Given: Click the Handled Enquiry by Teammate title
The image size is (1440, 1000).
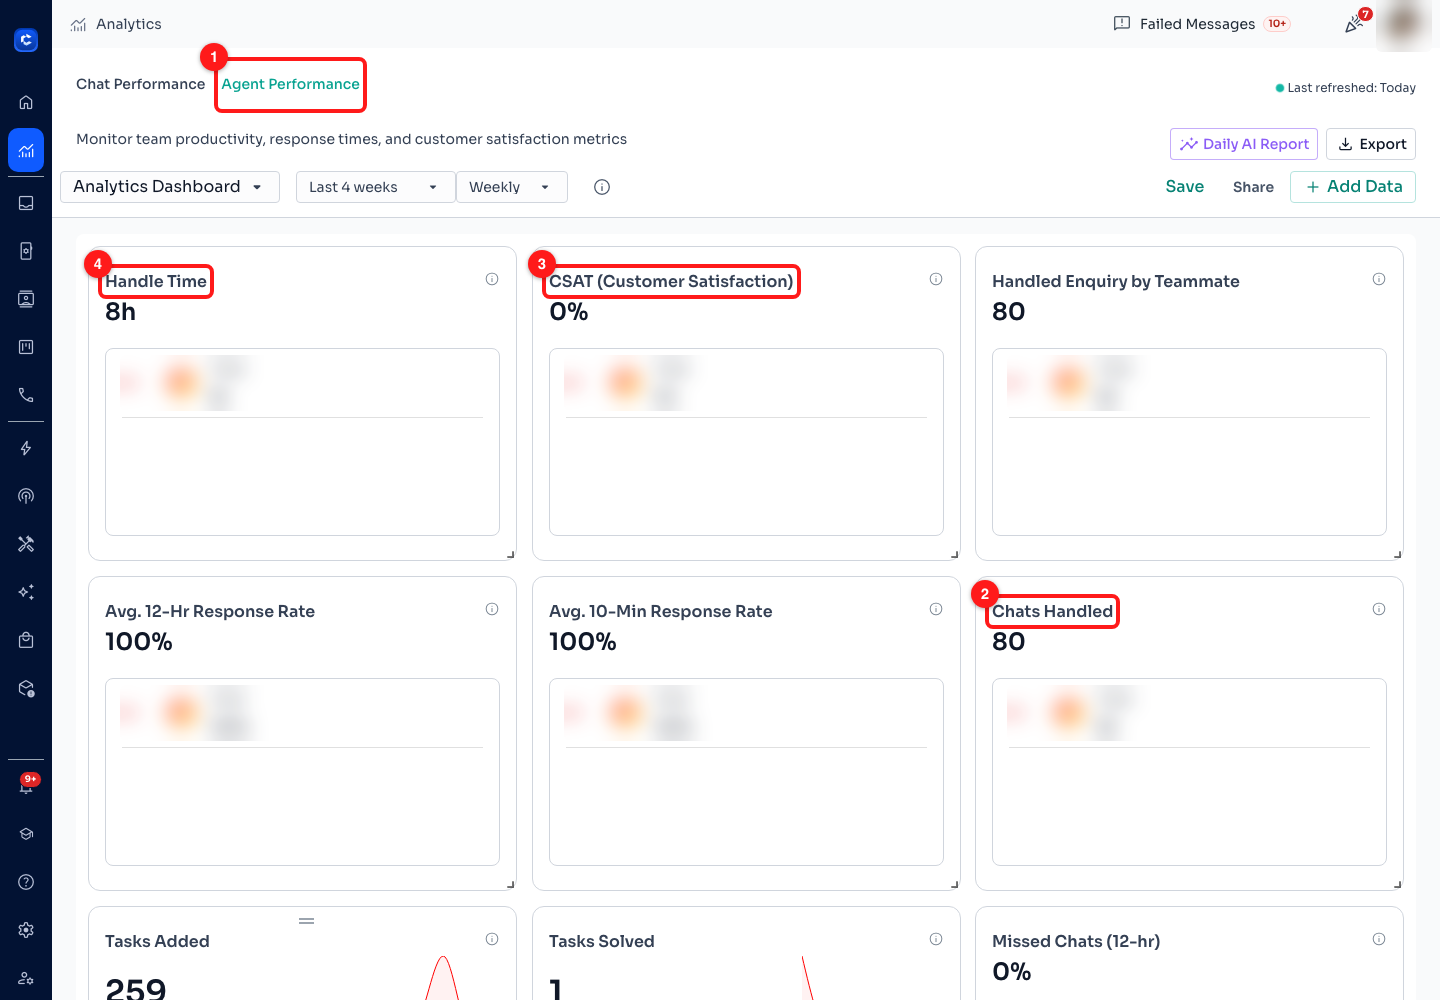Looking at the screenshot, I should tap(1116, 281).
